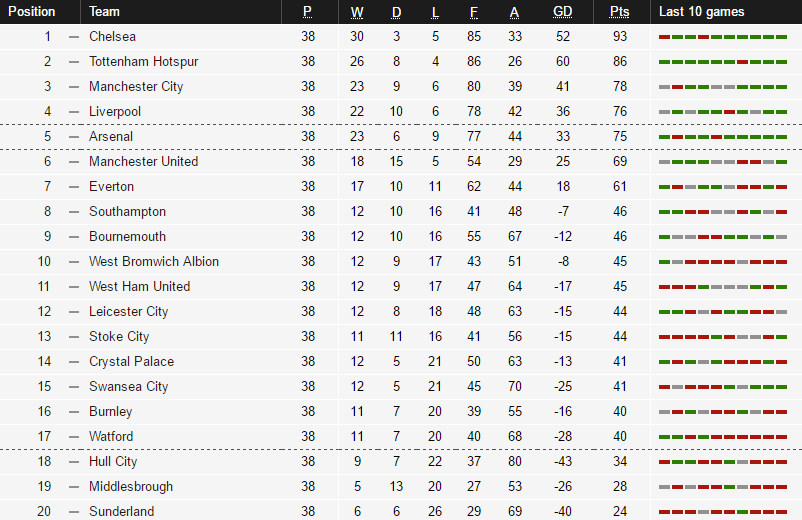Click the movement indicator beside Chelsea

74,37
